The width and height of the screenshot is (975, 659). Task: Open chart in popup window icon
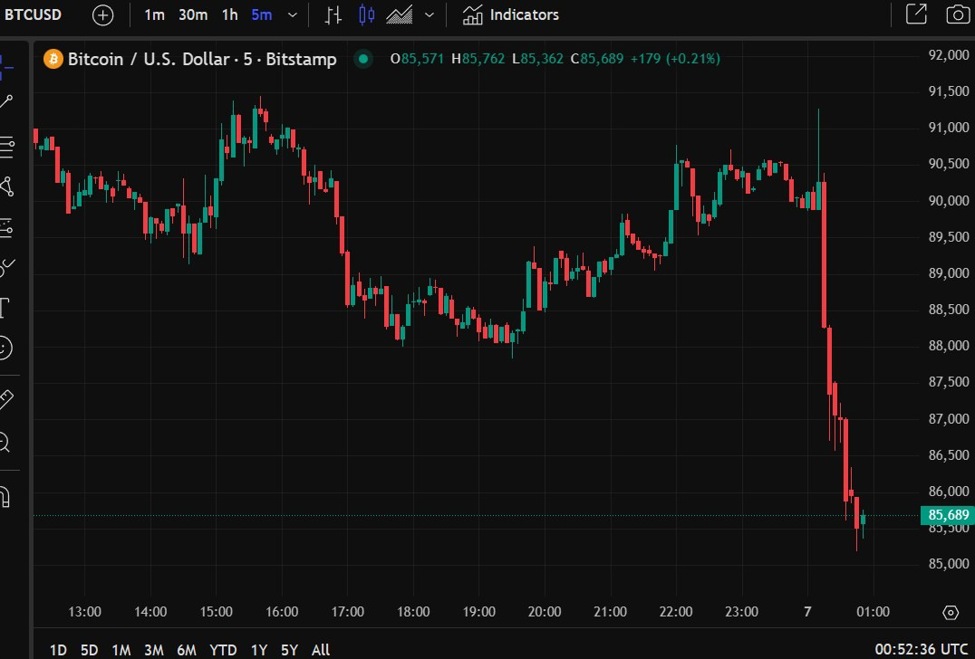[916, 14]
